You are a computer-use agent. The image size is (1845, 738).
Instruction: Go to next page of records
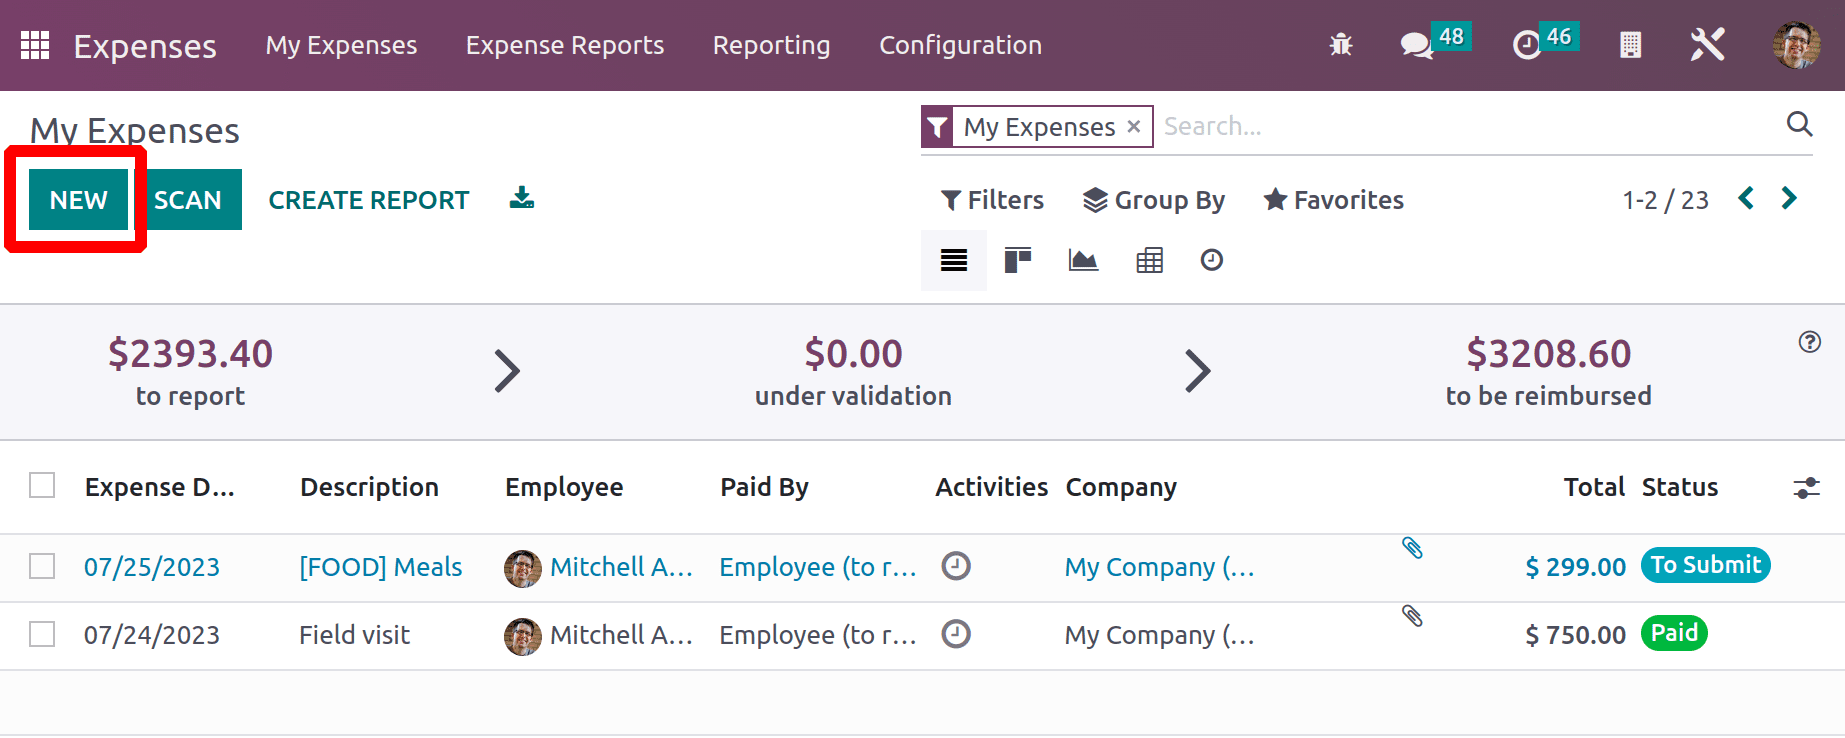coord(1789,199)
